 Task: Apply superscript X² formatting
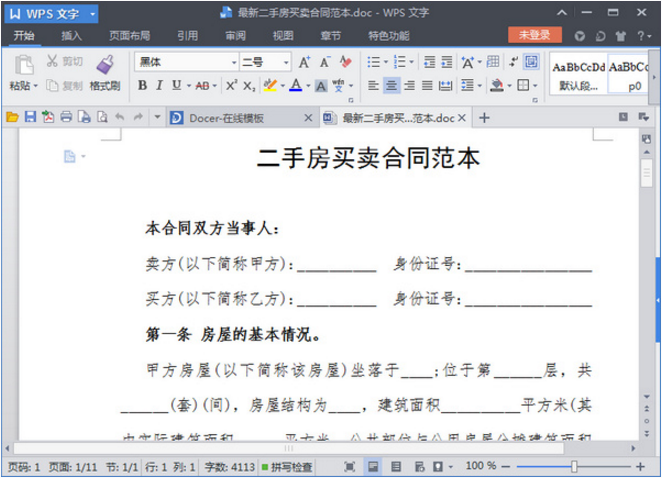click(231, 86)
